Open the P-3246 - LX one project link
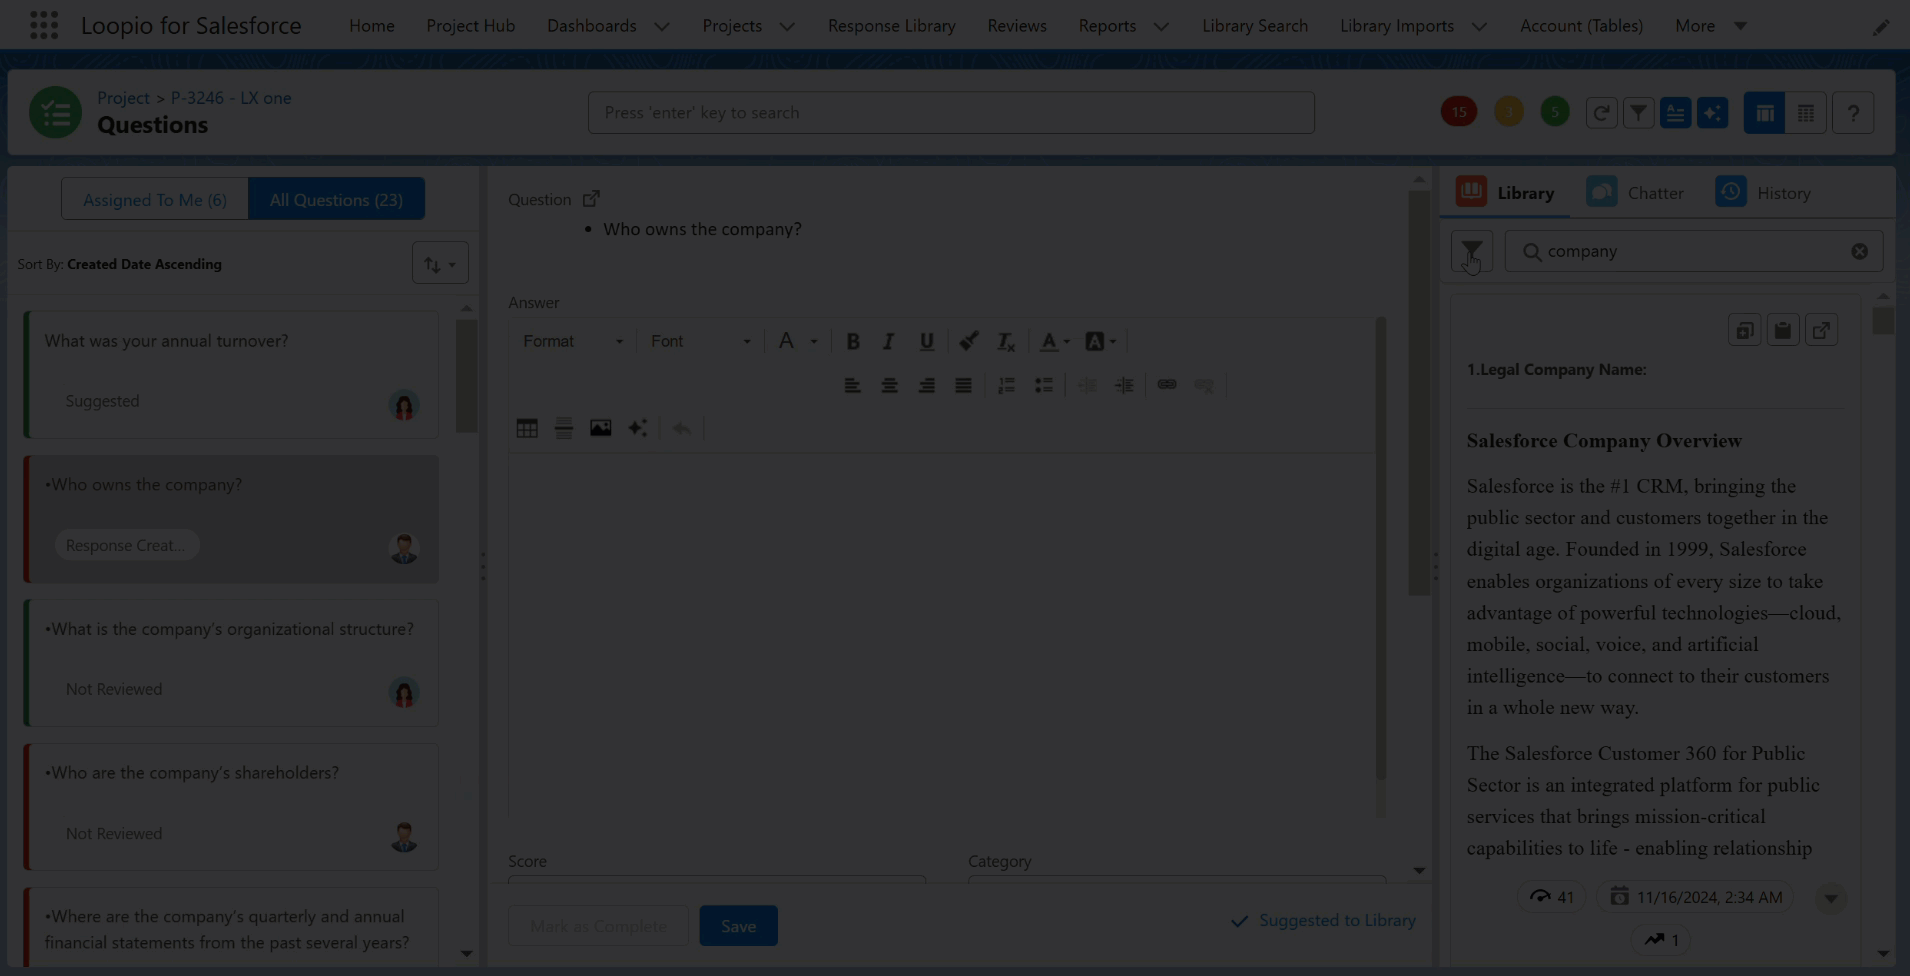The height and width of the screenshot is (976, 1910). [231, 98]
